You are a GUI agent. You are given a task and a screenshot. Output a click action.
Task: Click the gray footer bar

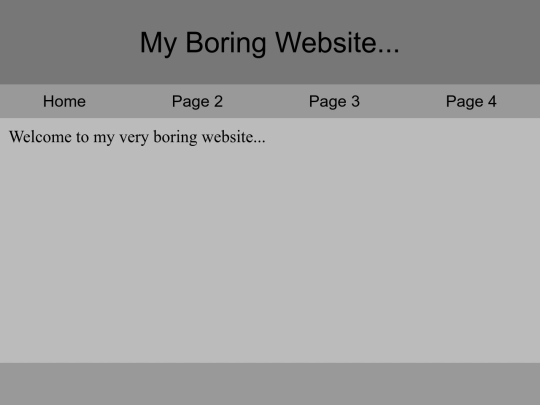(270, 384)
